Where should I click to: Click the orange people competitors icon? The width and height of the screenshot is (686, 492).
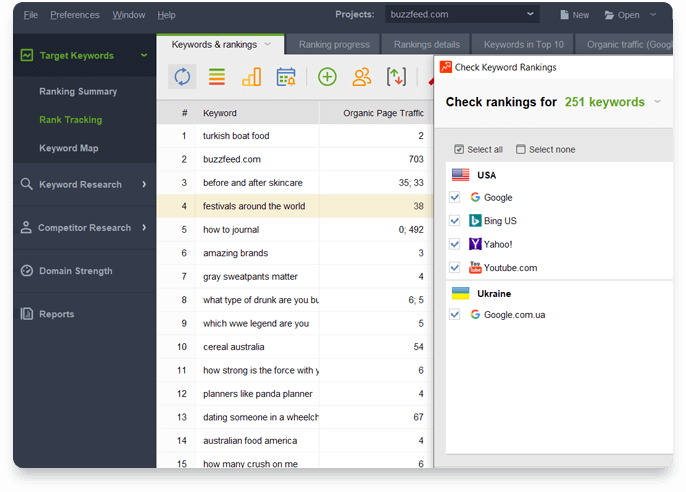coord(362,77)
